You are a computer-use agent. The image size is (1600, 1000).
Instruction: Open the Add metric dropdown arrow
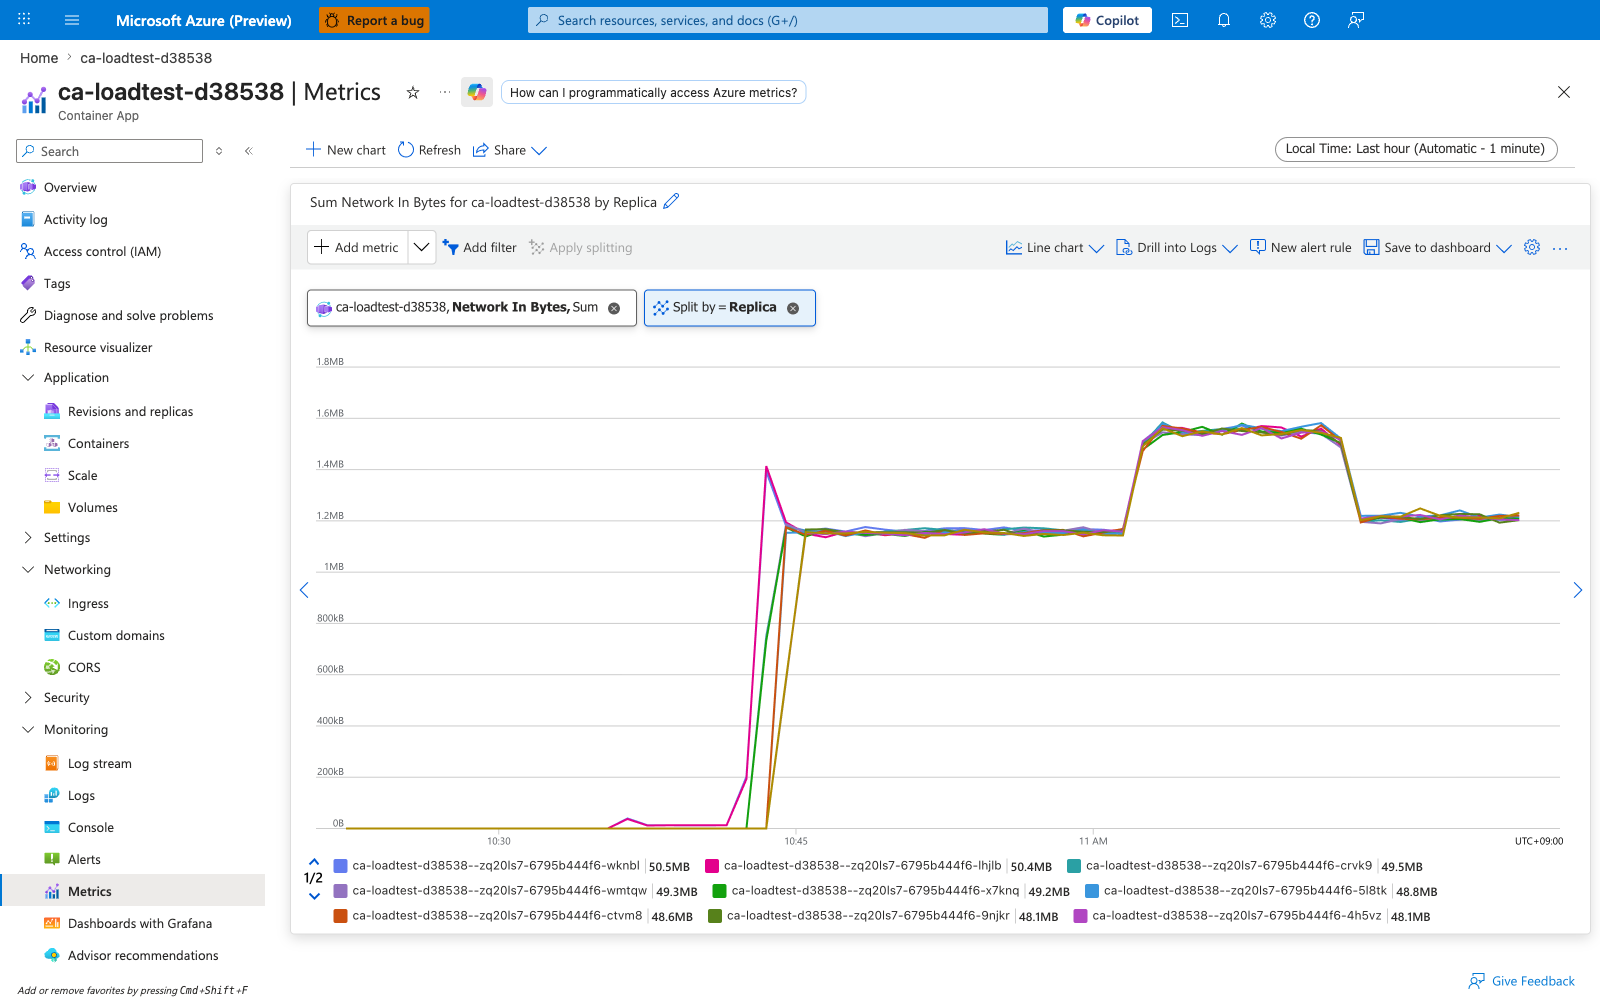tap(422, 247)
